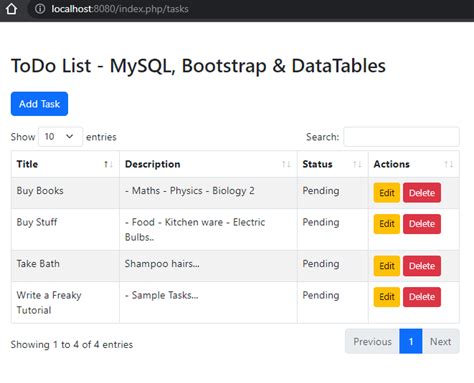474x383 pixels.
Task: Edit the Take Bath task
Action: pos(387,266)
